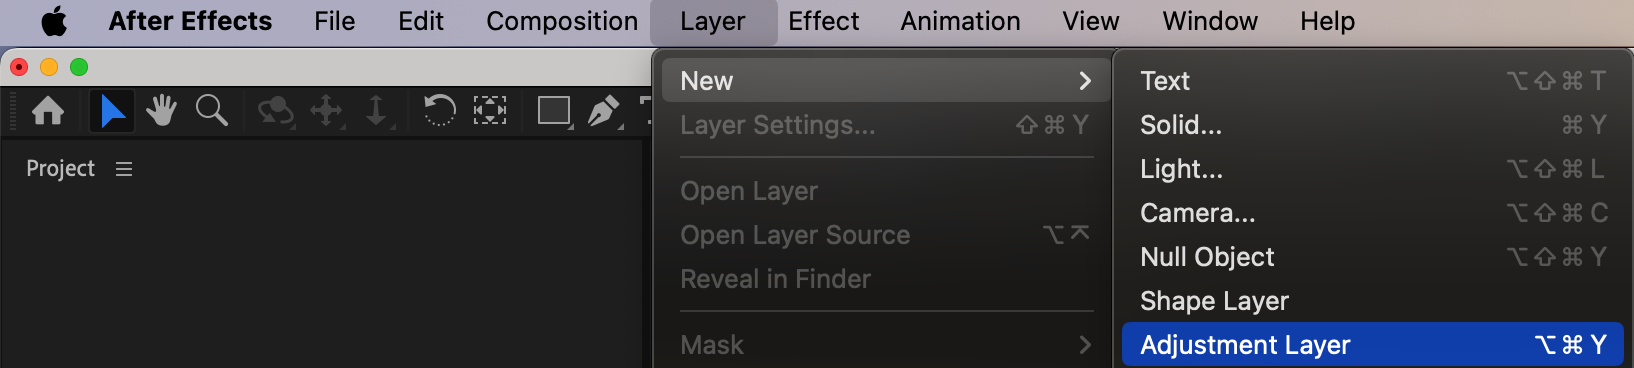
Task: Open the Apple menu
Action: click(x=54, y=21)
